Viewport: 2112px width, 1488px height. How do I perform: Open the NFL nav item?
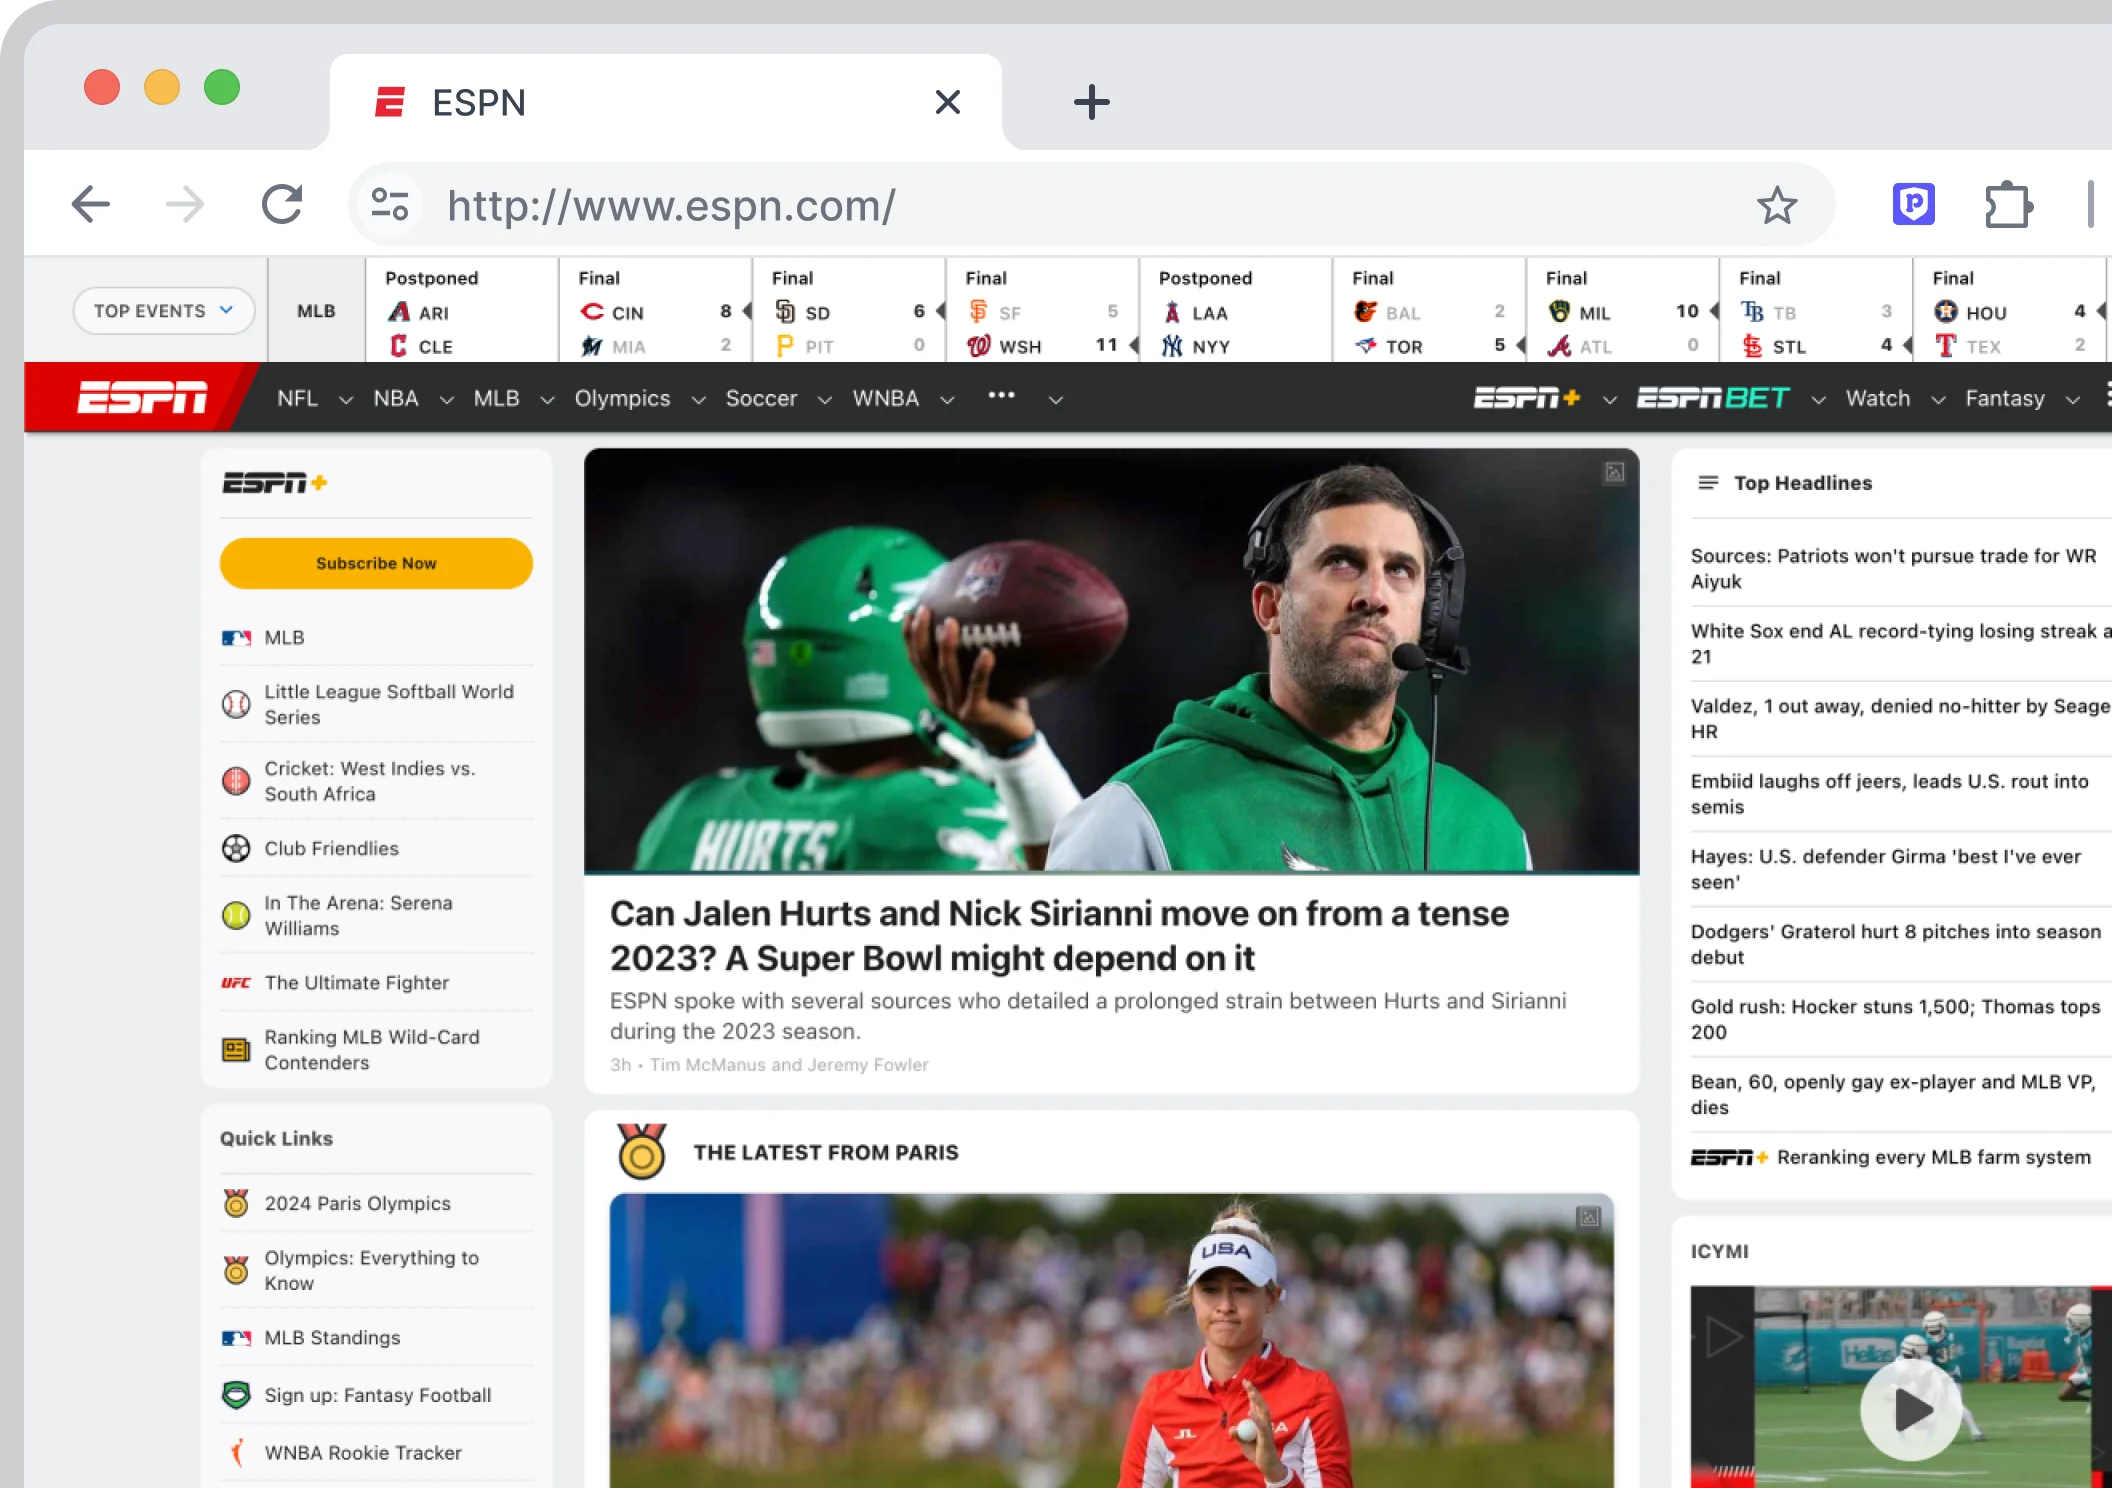coord(298,398)
